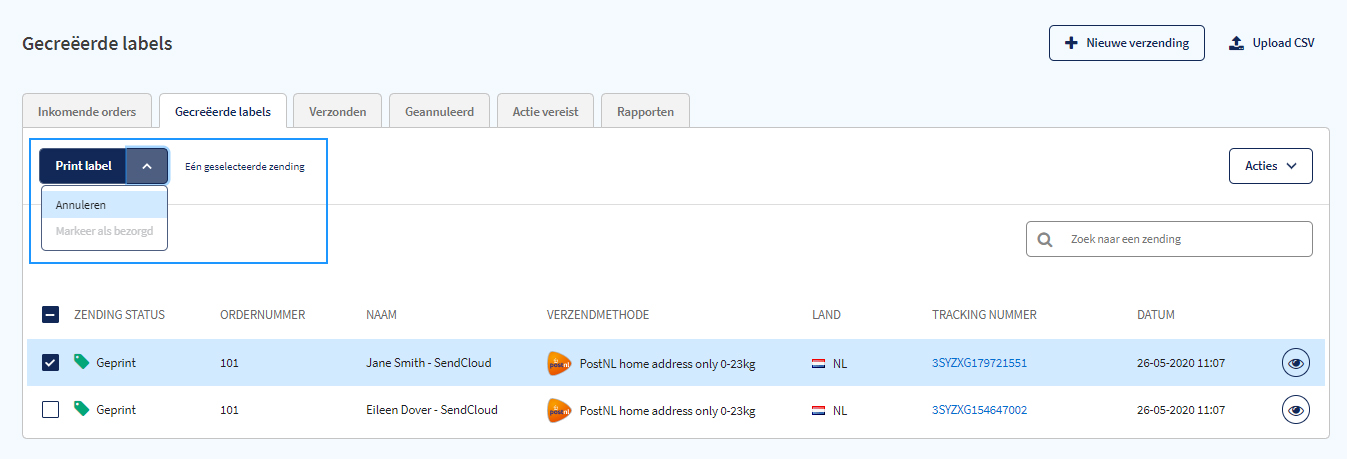
Task: Choose Annuleren from the dropdown menu
Action: [104, 205]
